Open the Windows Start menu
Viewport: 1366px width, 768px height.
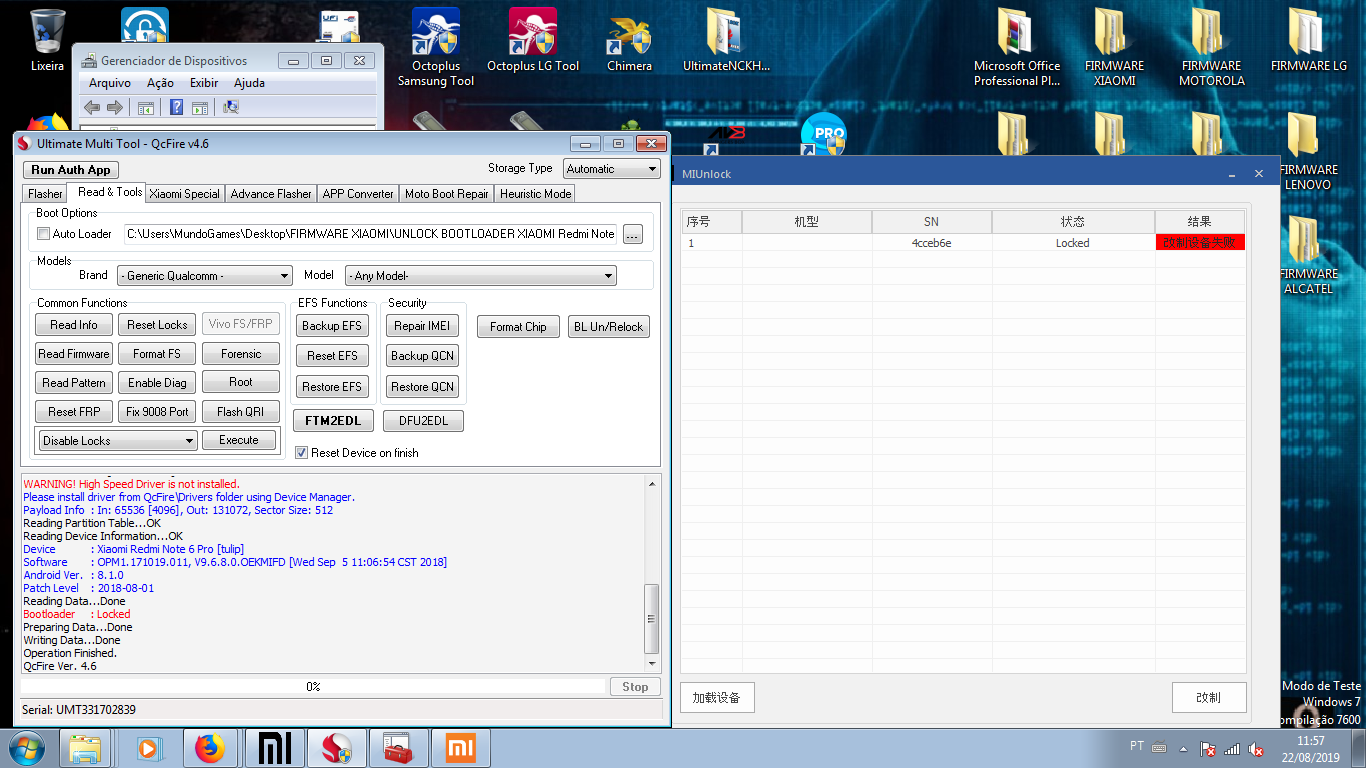point(26,748)
